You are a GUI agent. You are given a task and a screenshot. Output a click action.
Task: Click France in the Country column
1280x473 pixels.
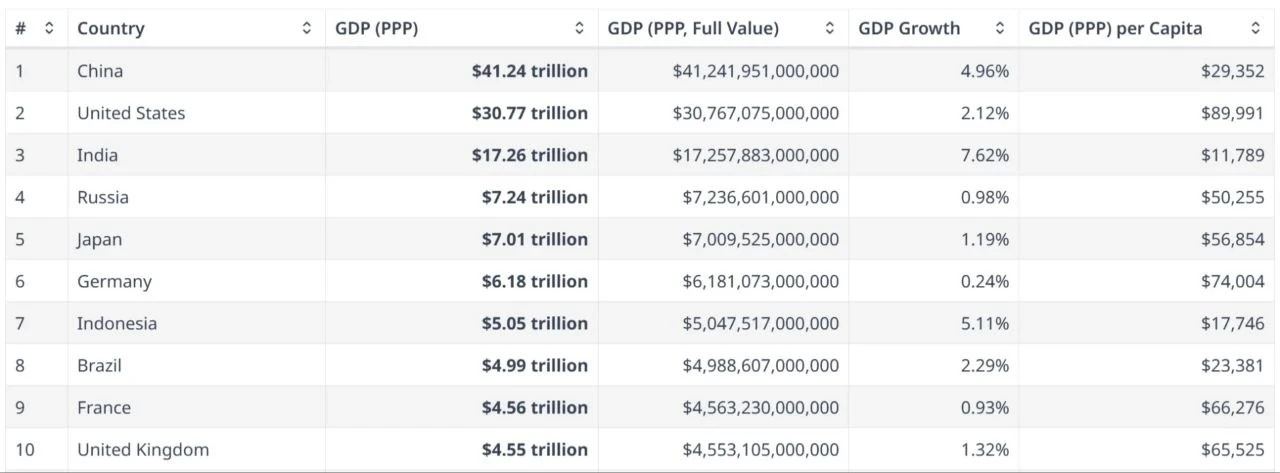[104, 407]
